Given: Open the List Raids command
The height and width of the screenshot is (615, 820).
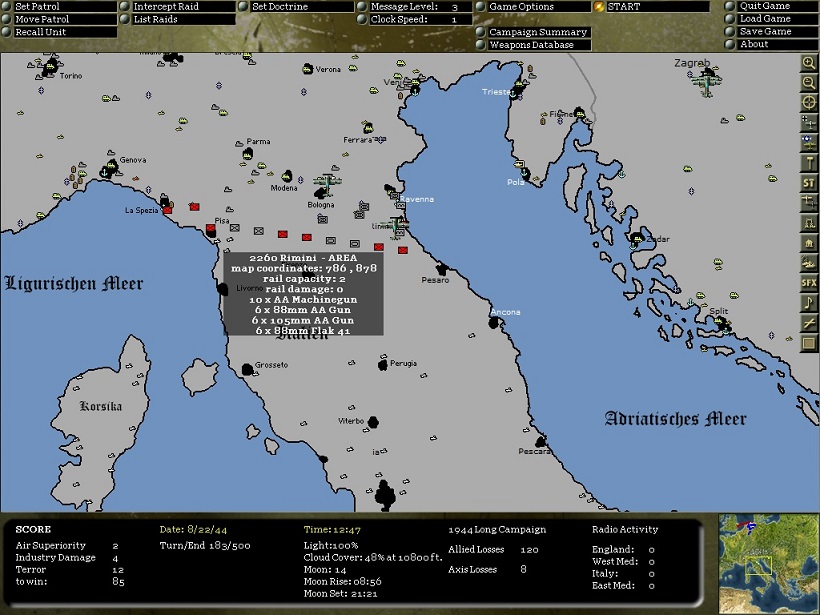Looking at the screenshot, I should pos(178,19).
